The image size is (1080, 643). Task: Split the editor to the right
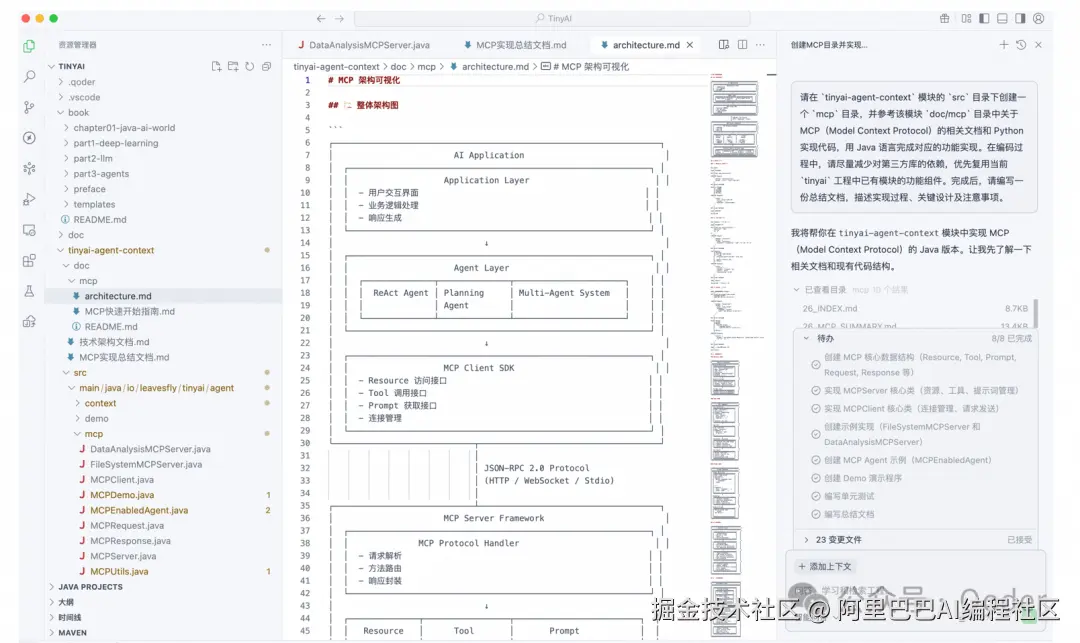(742, 45)
